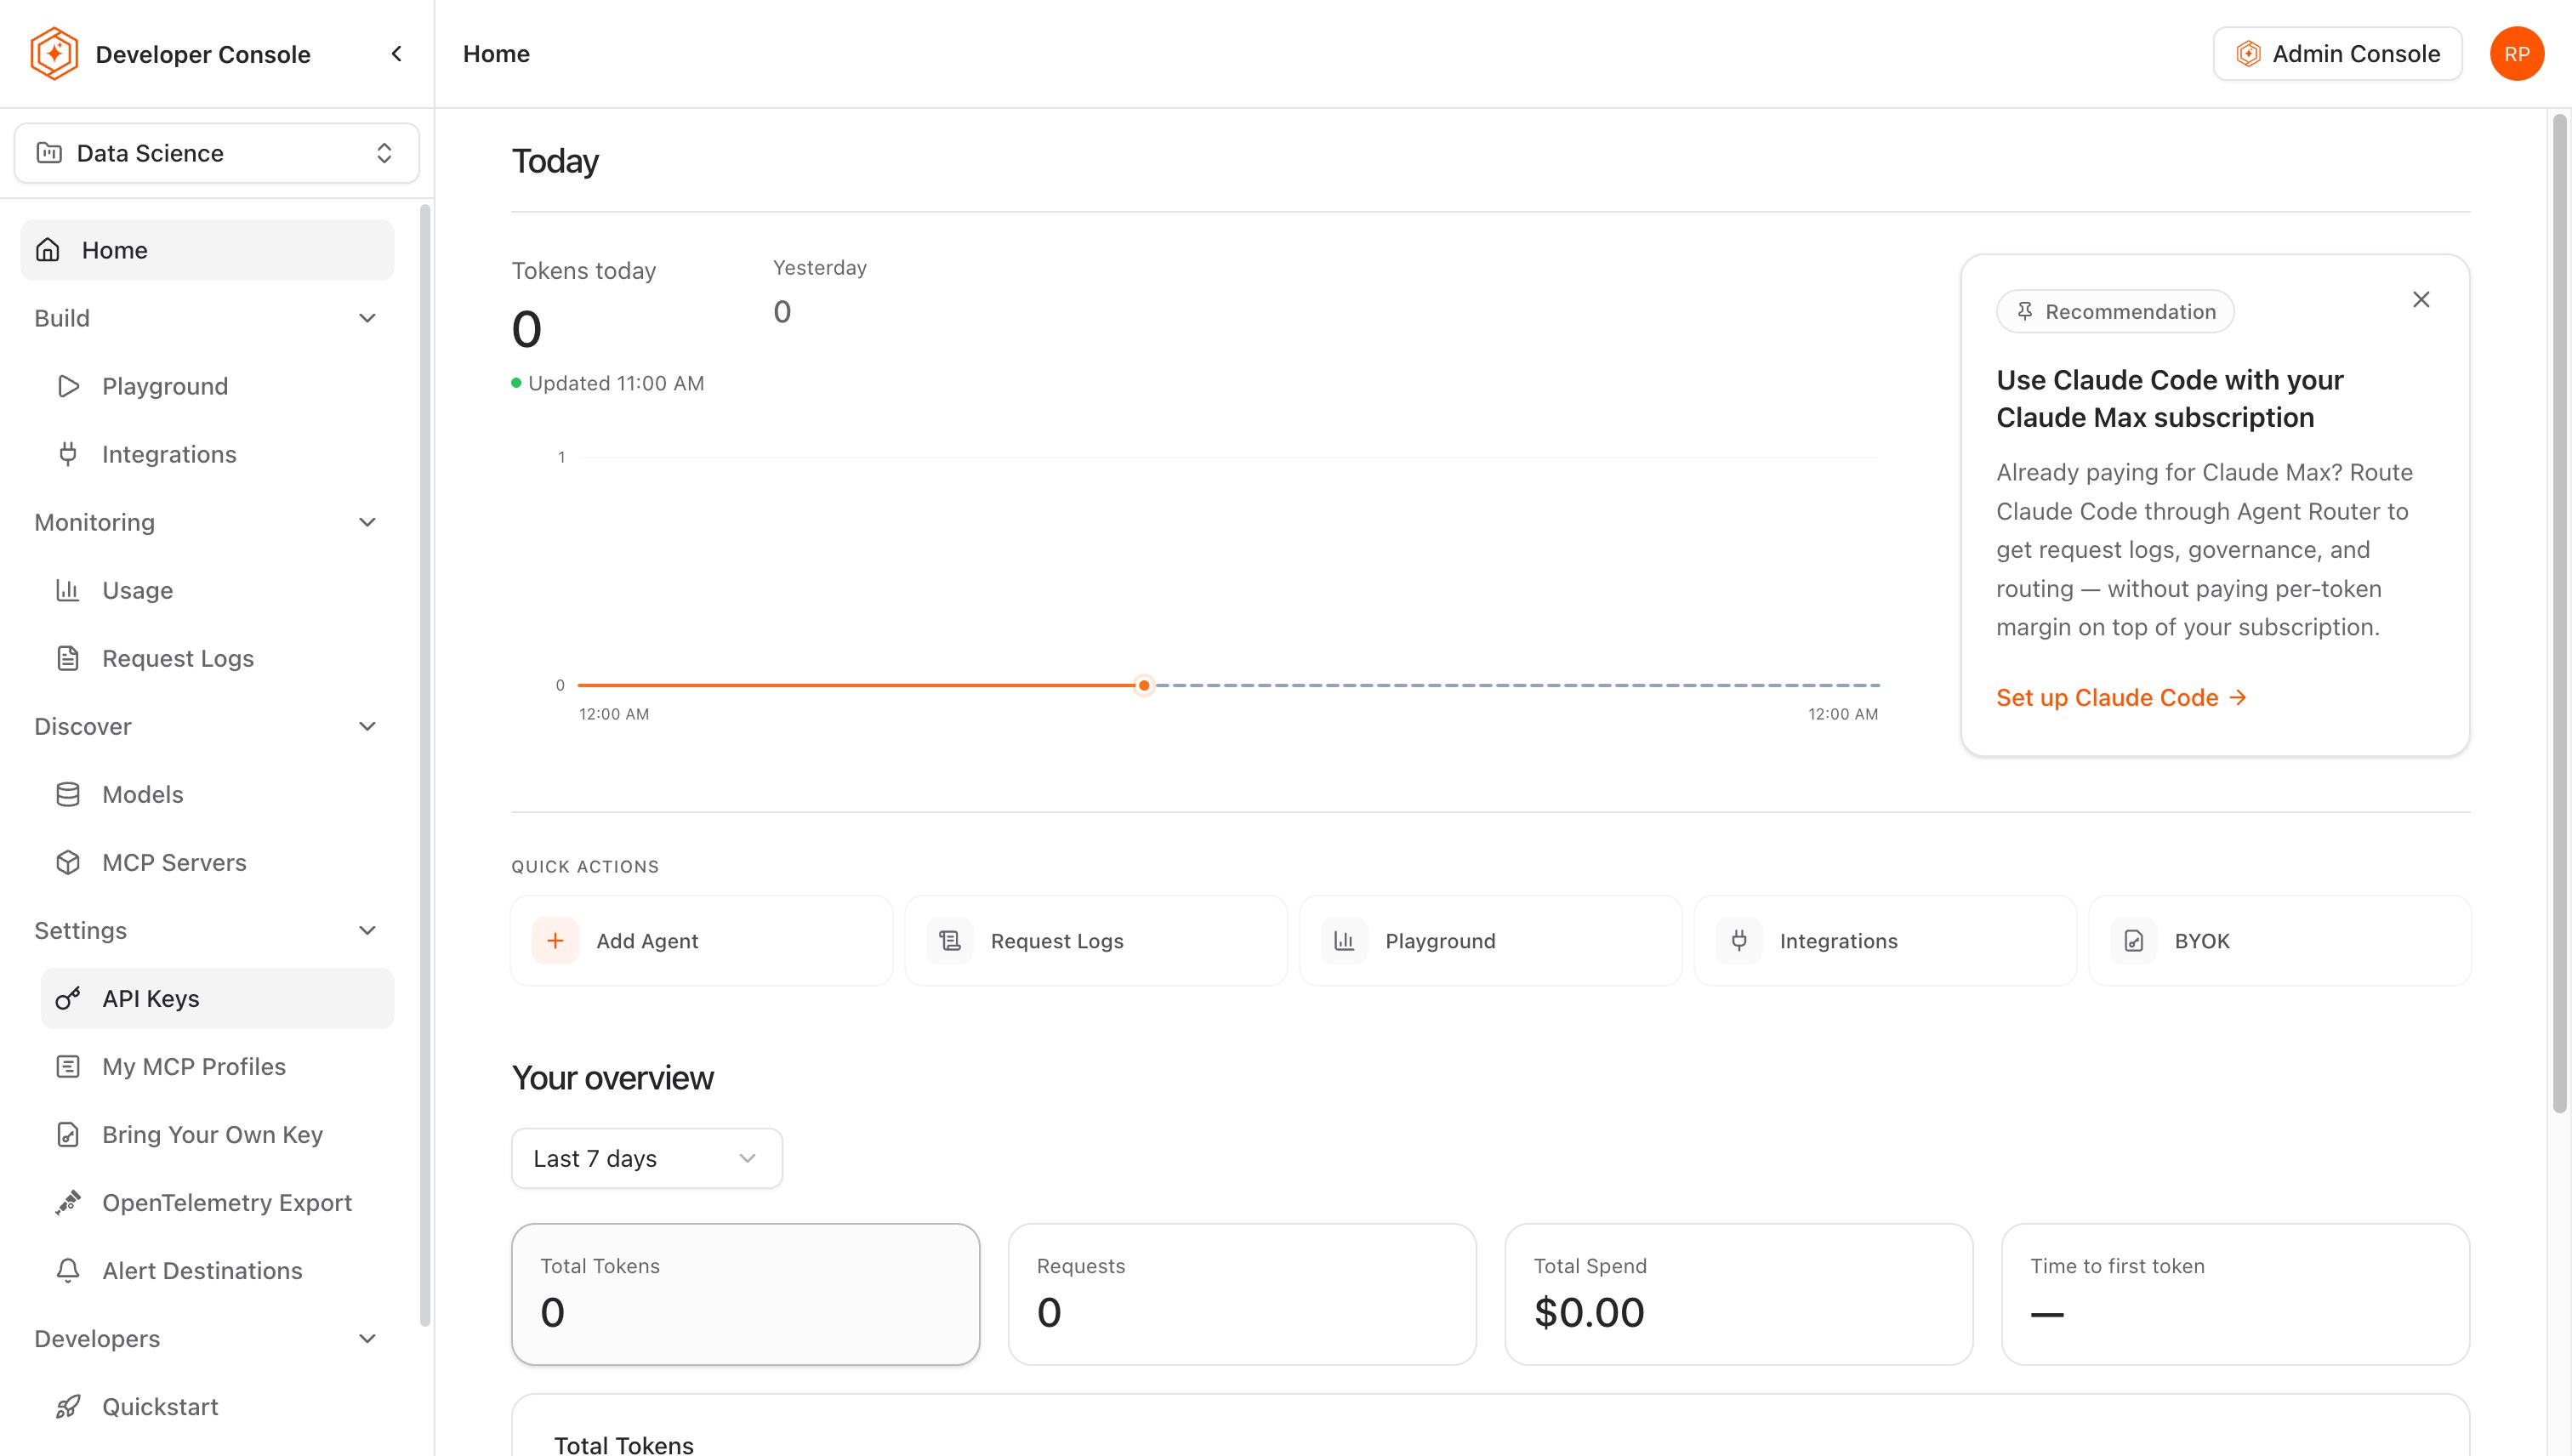Image resolution: width=2572 pixels, height=1456 pixels.
Task: Click the Integrations quick action card
Action: pos(1885,941)
